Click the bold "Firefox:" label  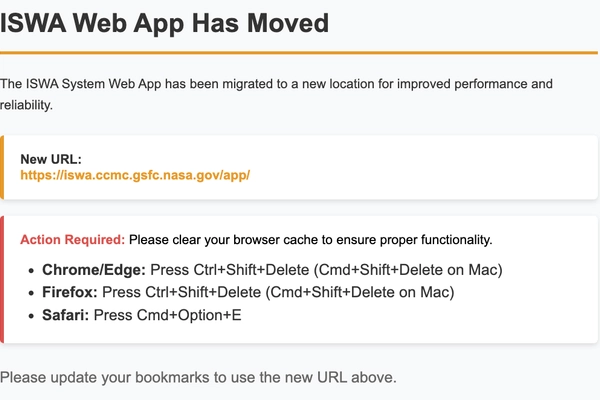[x=70, y=293]
